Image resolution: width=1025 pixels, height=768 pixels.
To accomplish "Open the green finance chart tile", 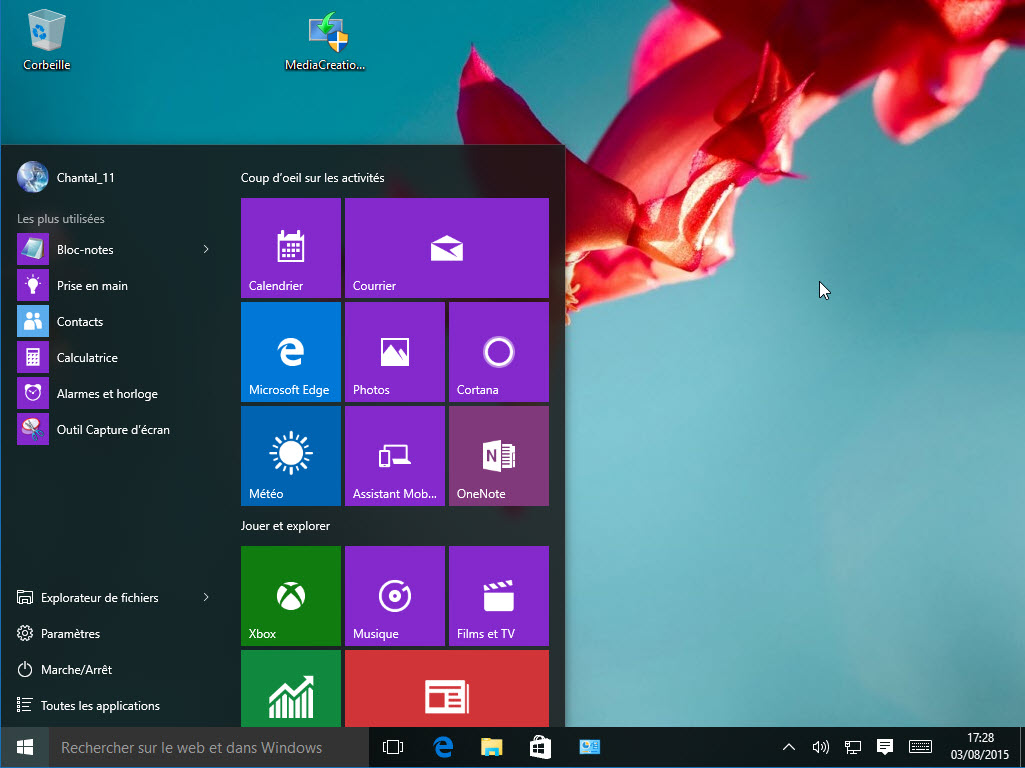I will click(x=291, y=688).
